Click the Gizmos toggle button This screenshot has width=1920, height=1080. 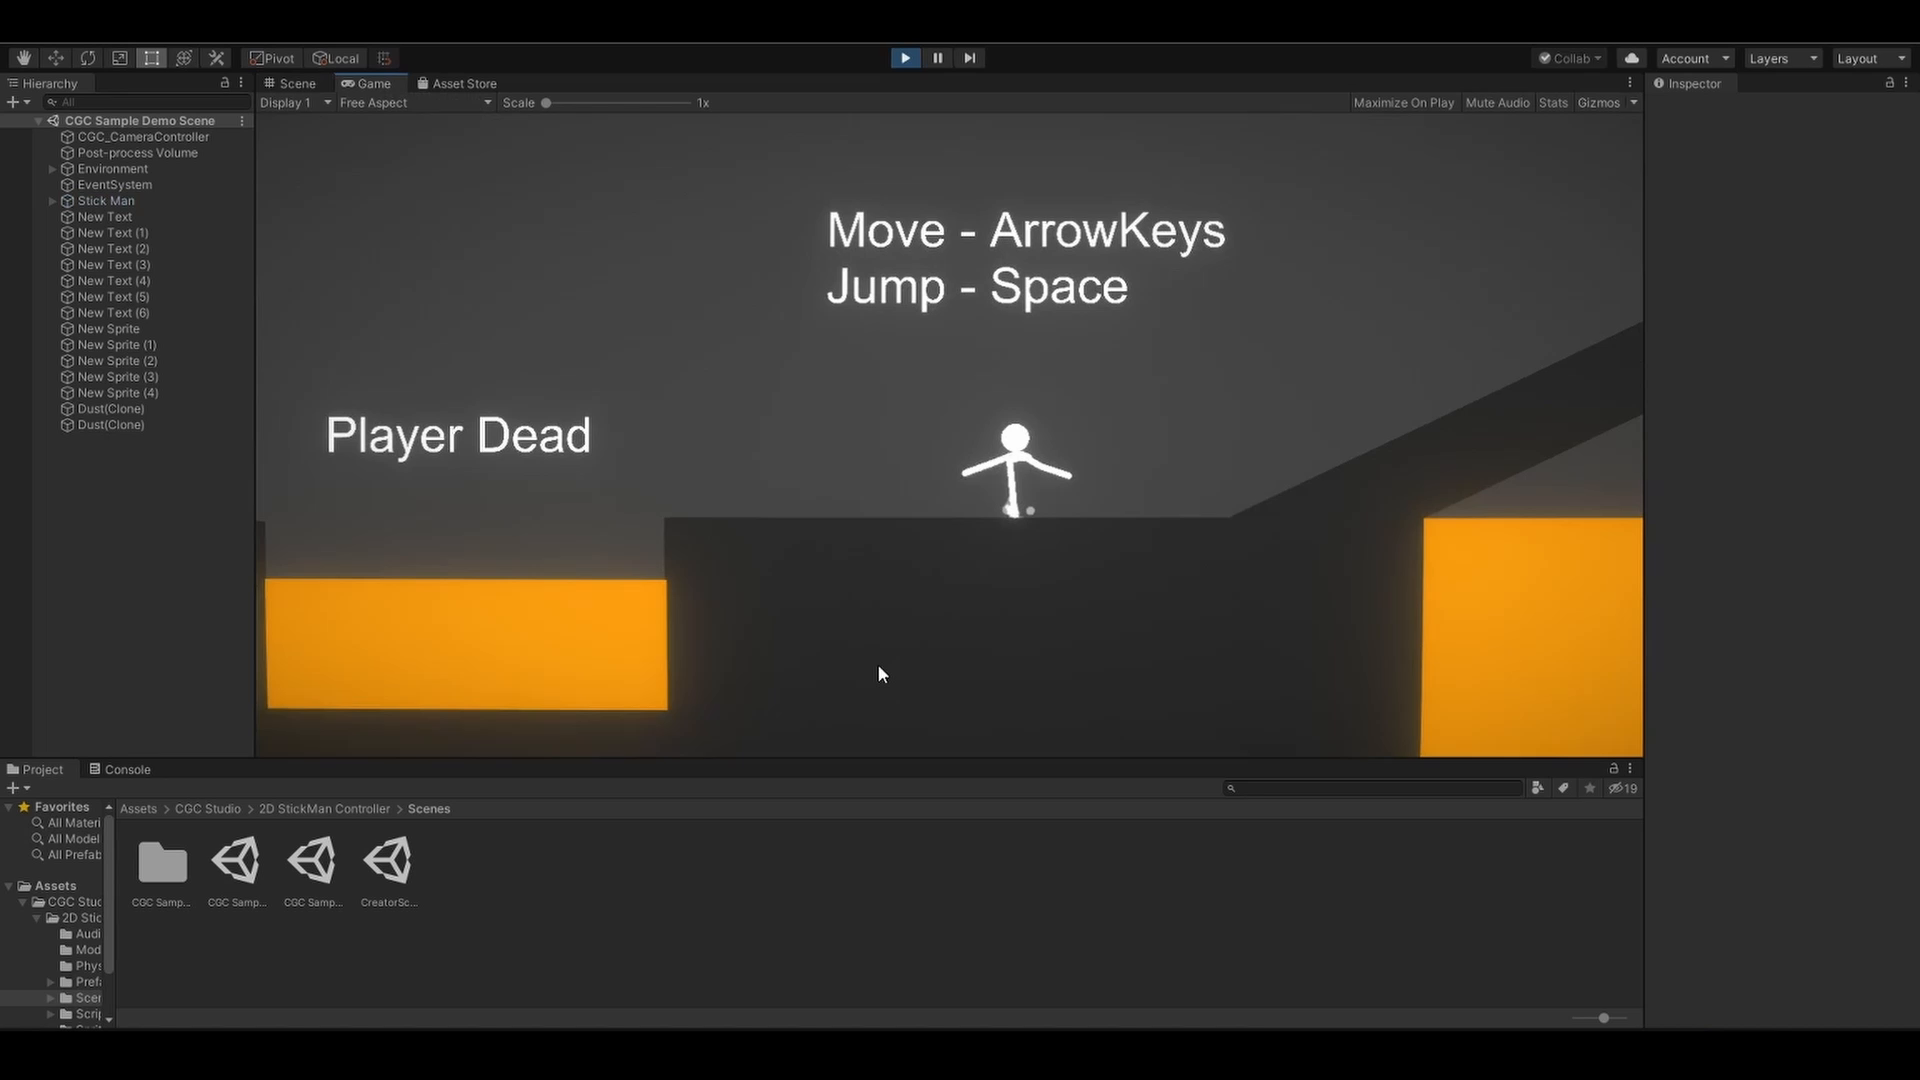[x=1598, y=102]
